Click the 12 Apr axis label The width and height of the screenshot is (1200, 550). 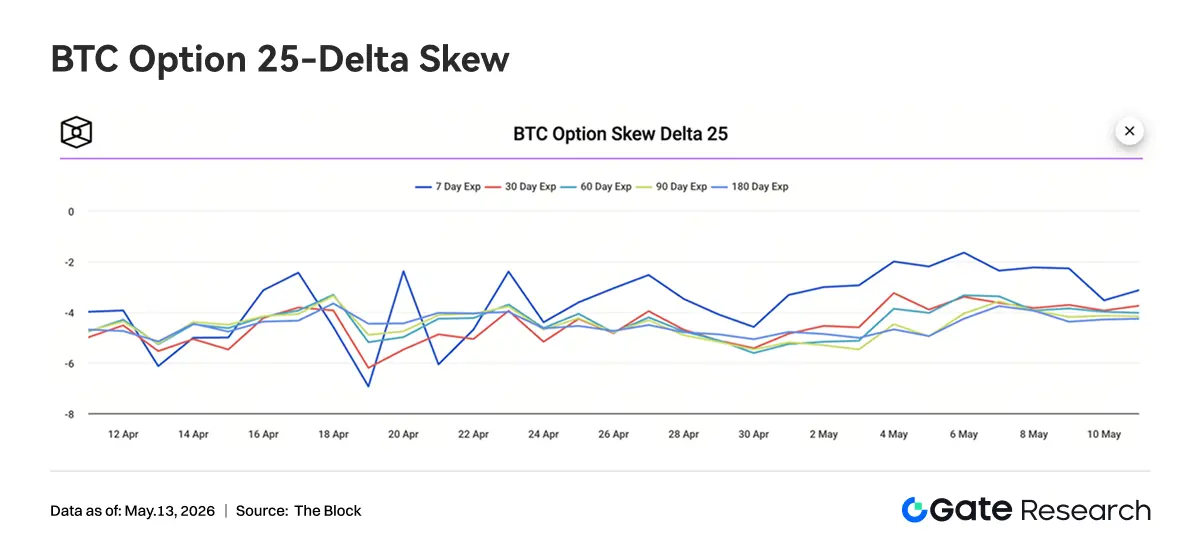pos(123,435)
